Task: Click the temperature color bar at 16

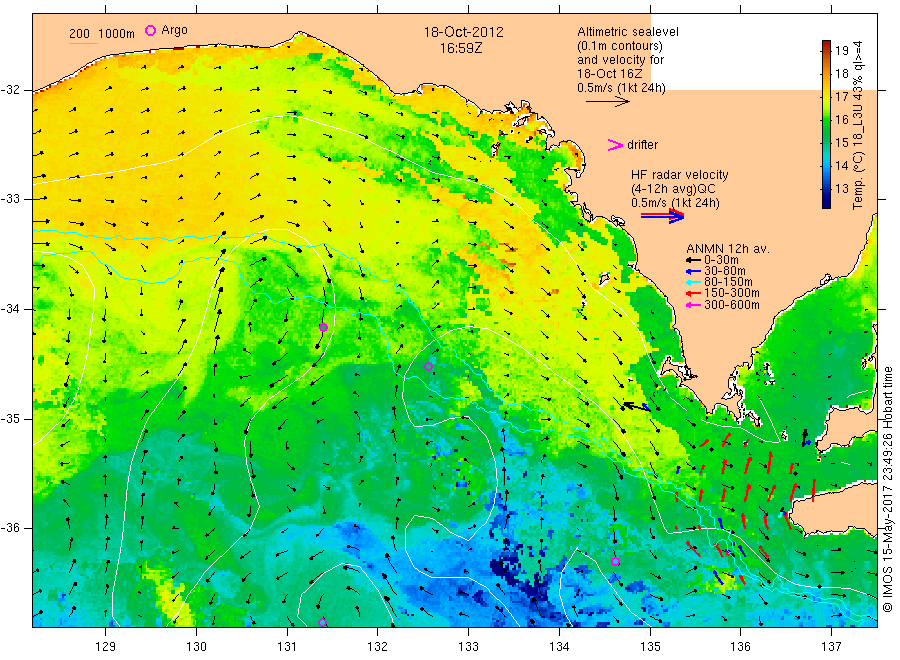Action: pos(826,119)
